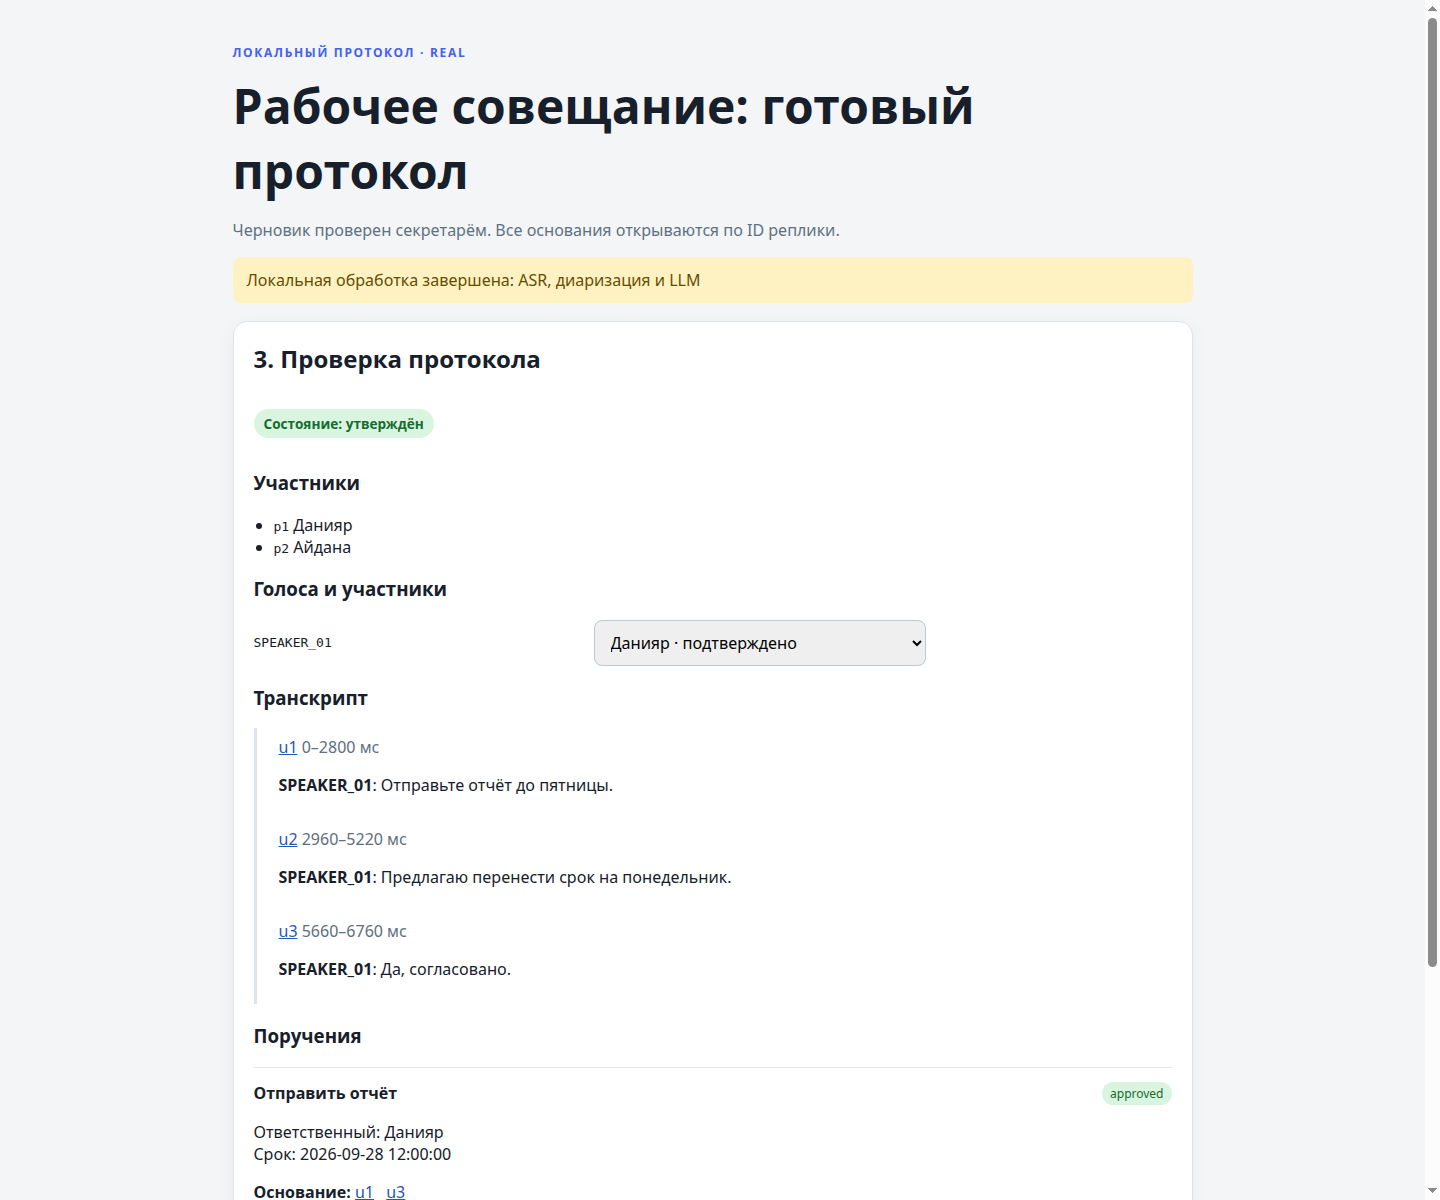The image size is (1440, 1200).
Task: Click the subtitle Черновик проверен секретарём
Action: (362, 230)
